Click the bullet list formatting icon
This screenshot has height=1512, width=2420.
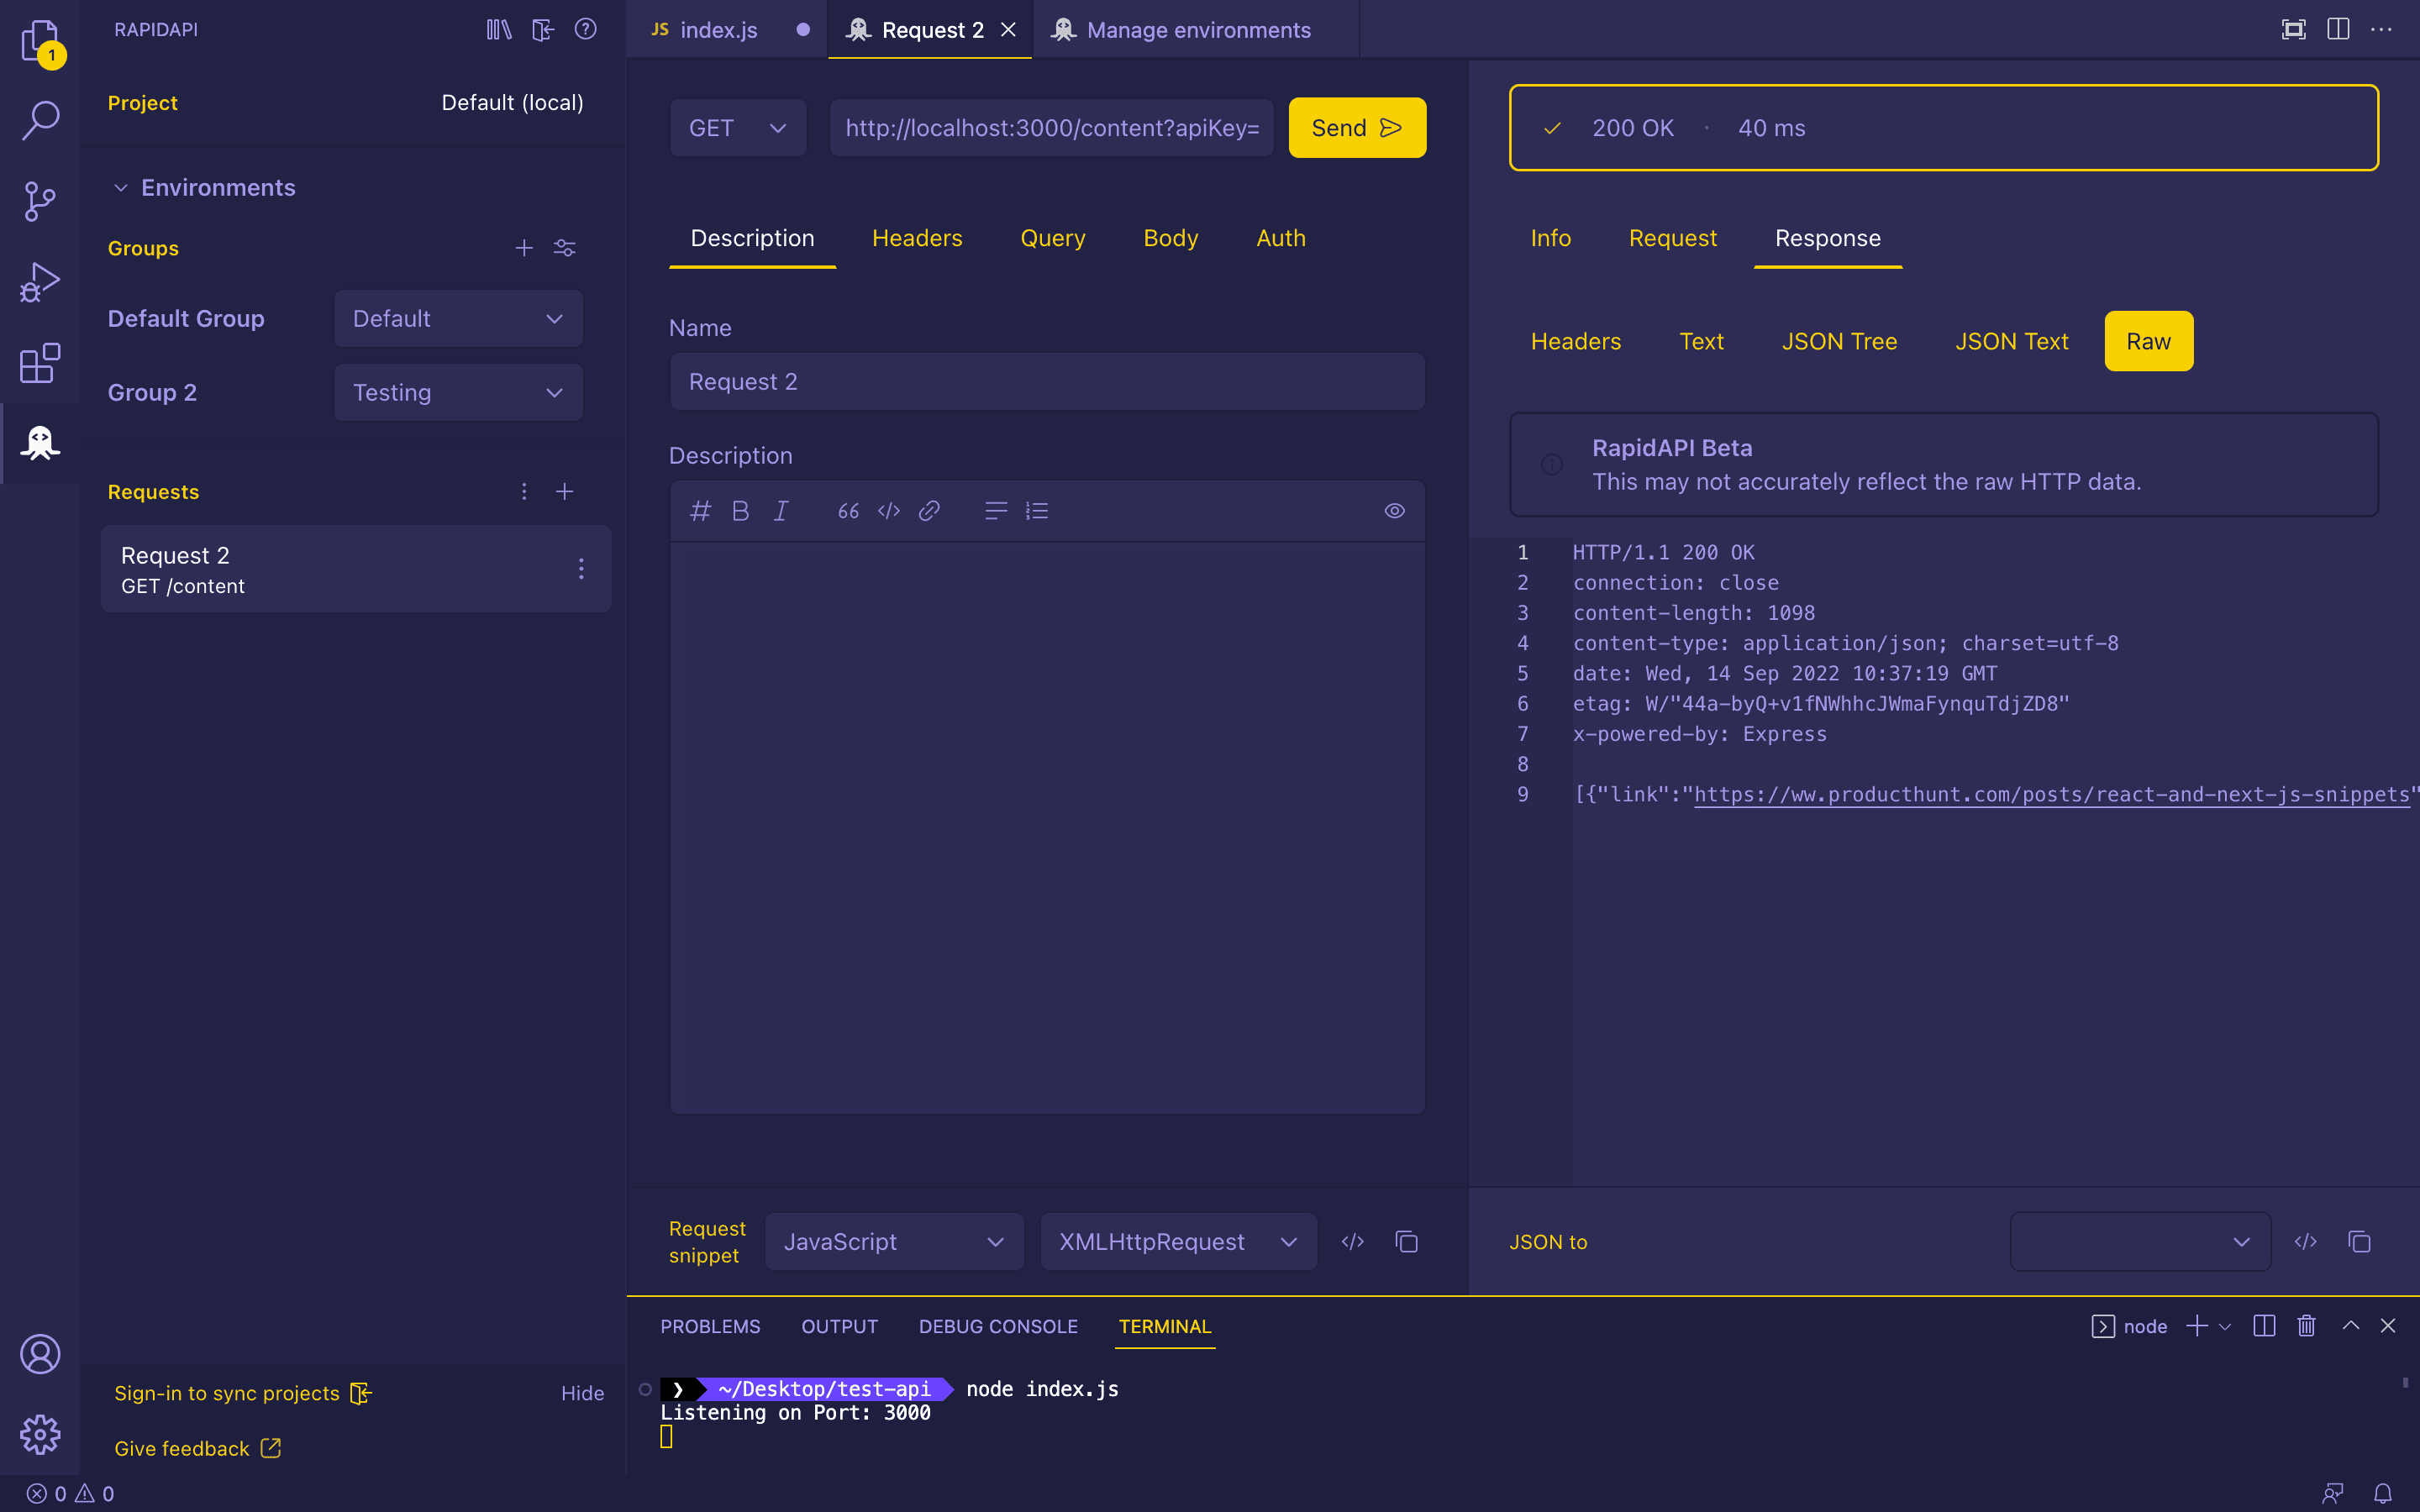pyautogui.click(x=995, y=511)
